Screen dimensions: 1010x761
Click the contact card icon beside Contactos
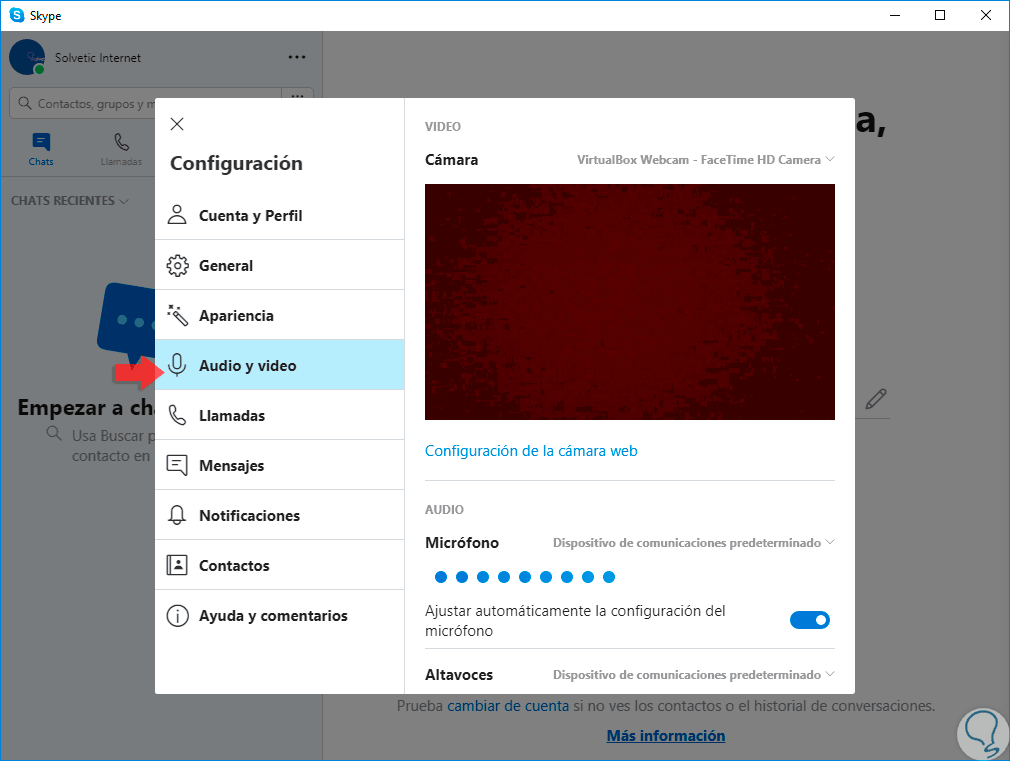pyautogui.click(x=177, y=565)
